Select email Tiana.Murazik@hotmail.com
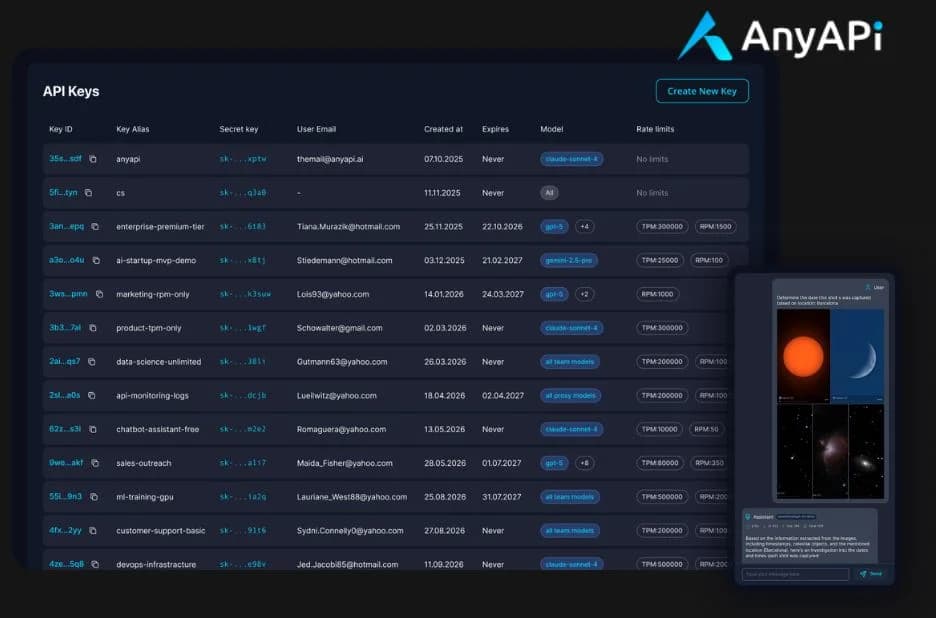The height and width of the screenshot is (618, 936). 349,226
